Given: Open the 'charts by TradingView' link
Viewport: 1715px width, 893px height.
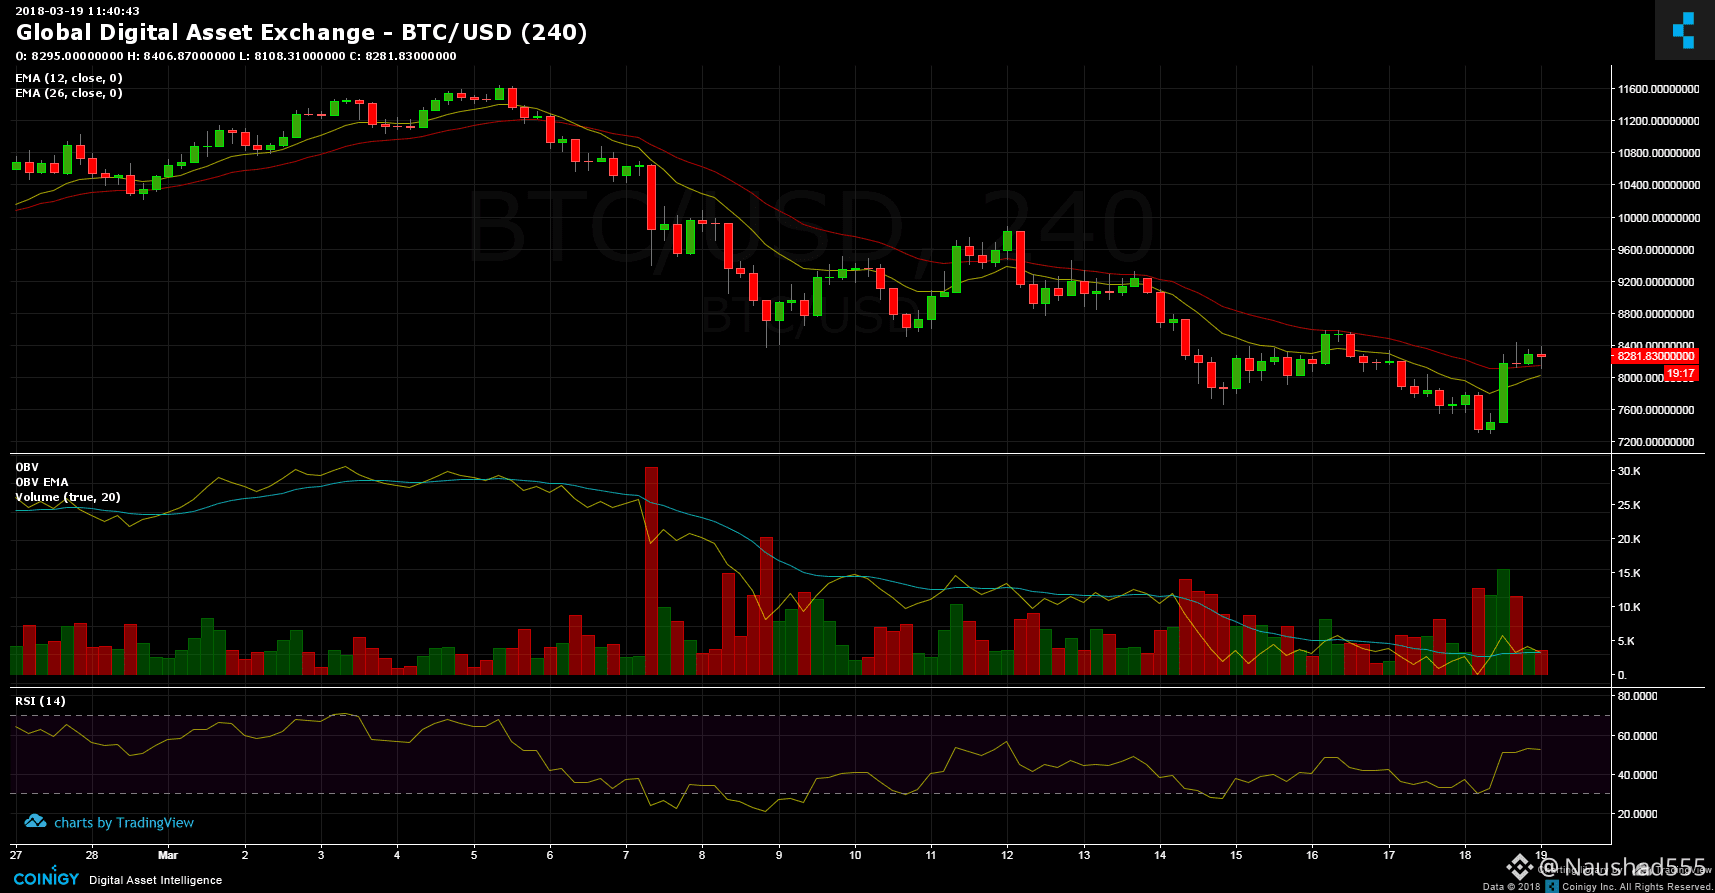Looking at the screenshot, I should click(124, 823).
